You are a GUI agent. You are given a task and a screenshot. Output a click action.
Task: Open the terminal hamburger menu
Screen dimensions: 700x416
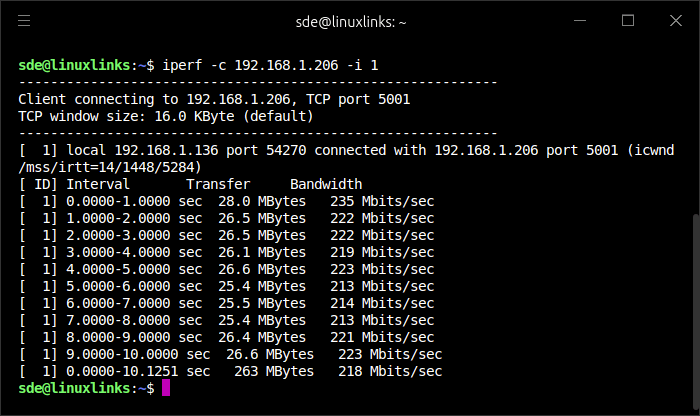[24, 20]
